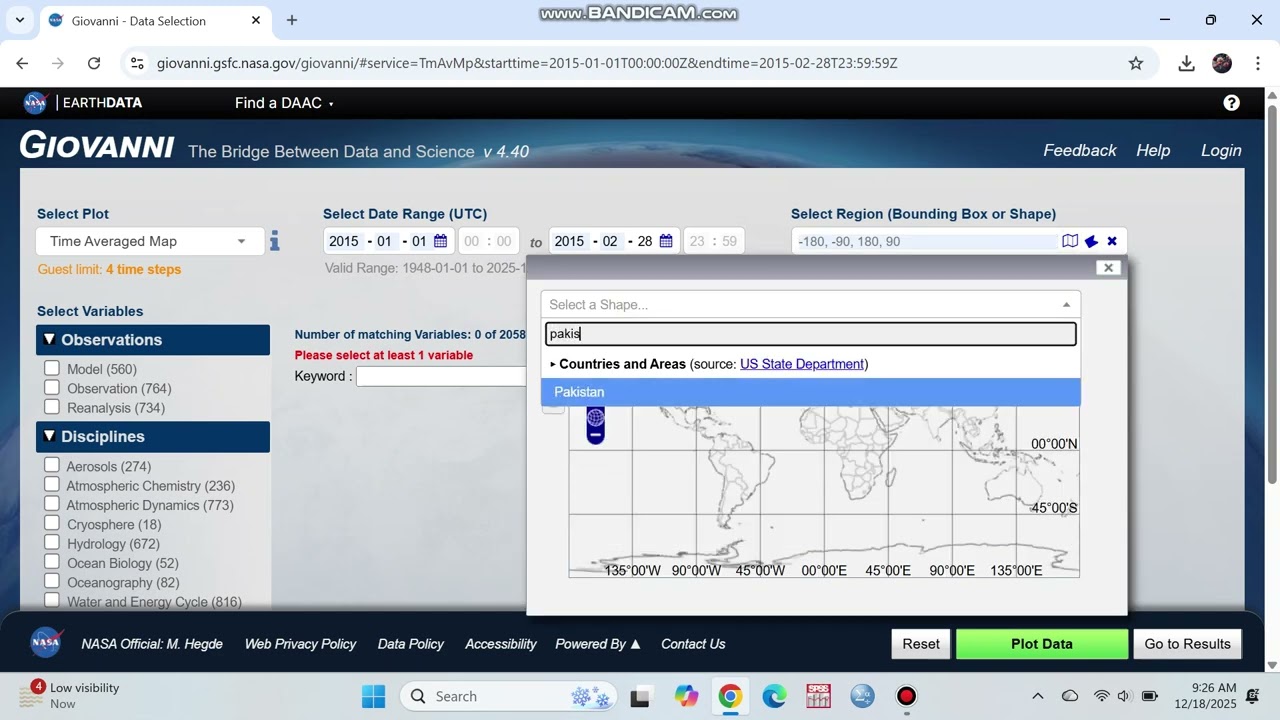This screenshot has height=720, width=1280.
Task: Select Pakistan from the shape list
Action: point(810,392)
